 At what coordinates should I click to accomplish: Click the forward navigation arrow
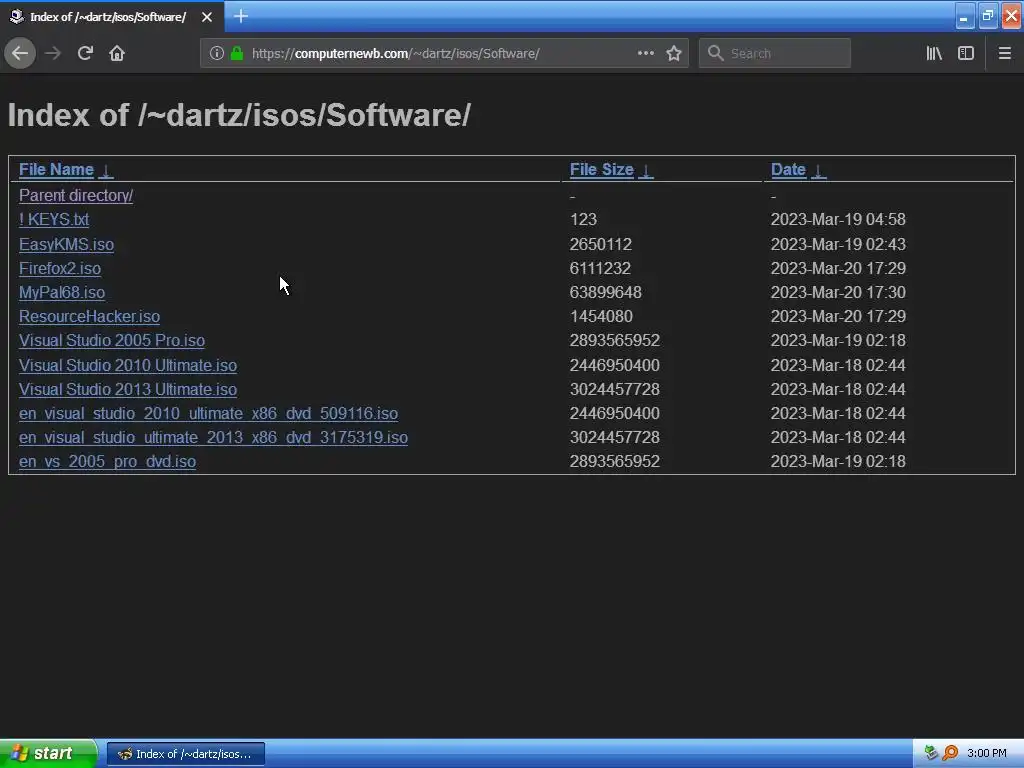point(53,54)
